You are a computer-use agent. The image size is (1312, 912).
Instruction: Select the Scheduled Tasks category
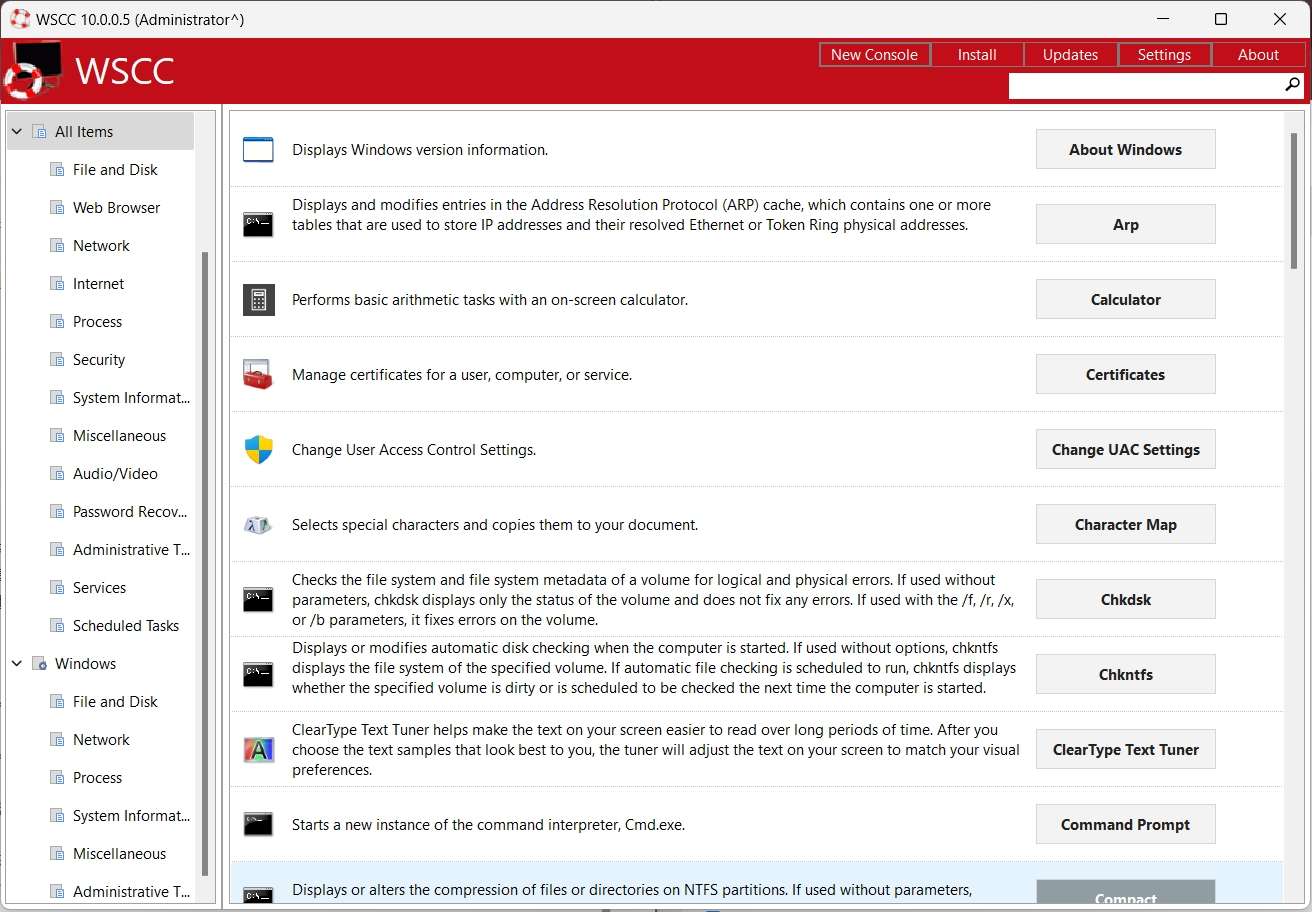pyautogui.click(x=126, y=626)
